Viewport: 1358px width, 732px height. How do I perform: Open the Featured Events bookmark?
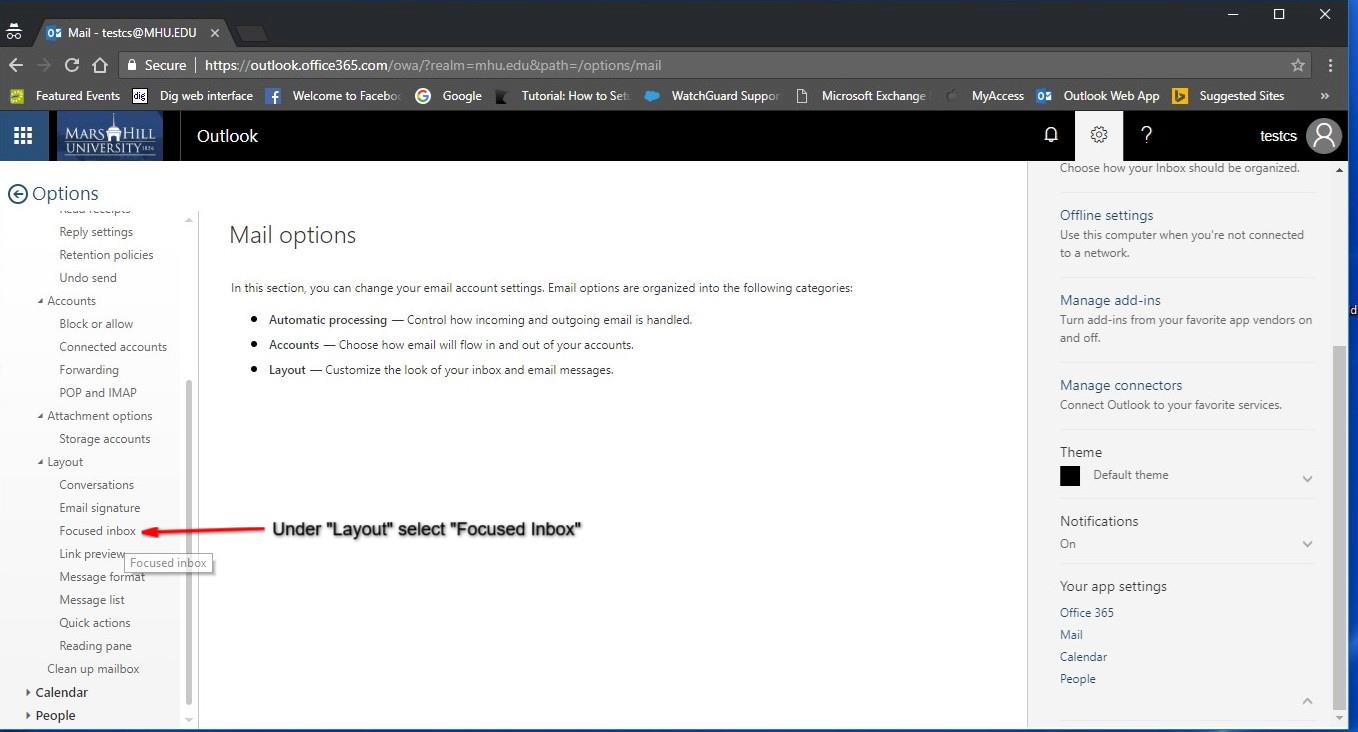[x=66, y=96]
